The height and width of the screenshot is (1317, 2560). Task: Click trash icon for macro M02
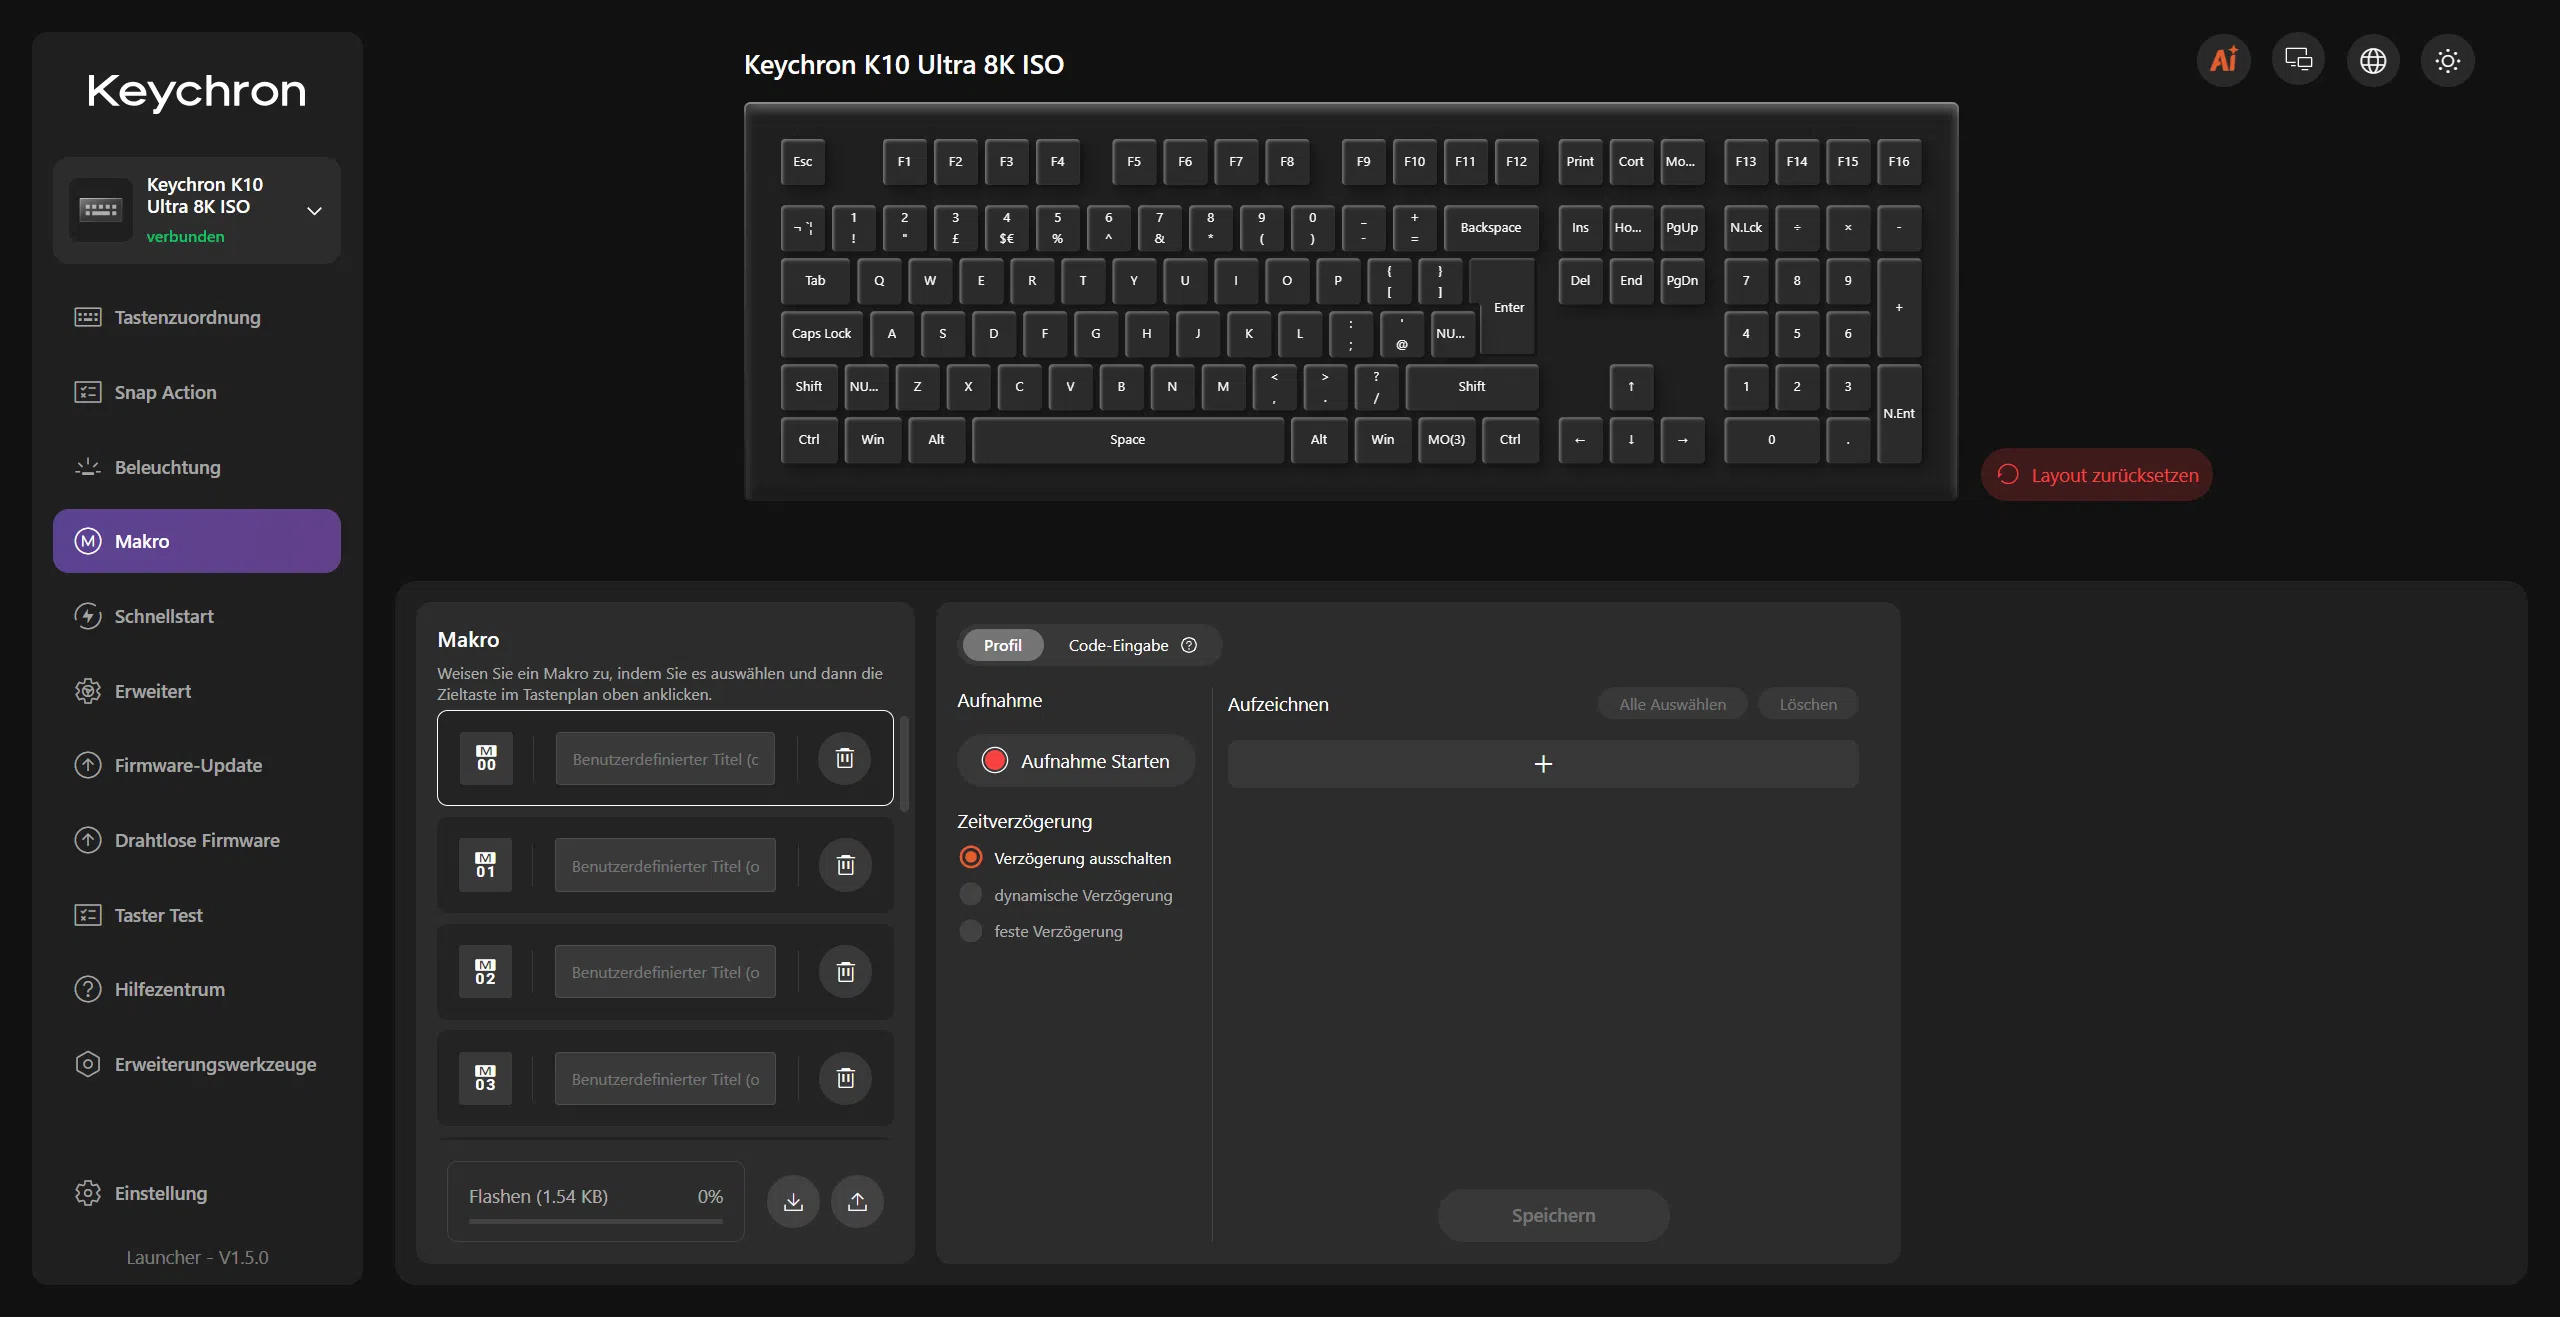(845, 972)
